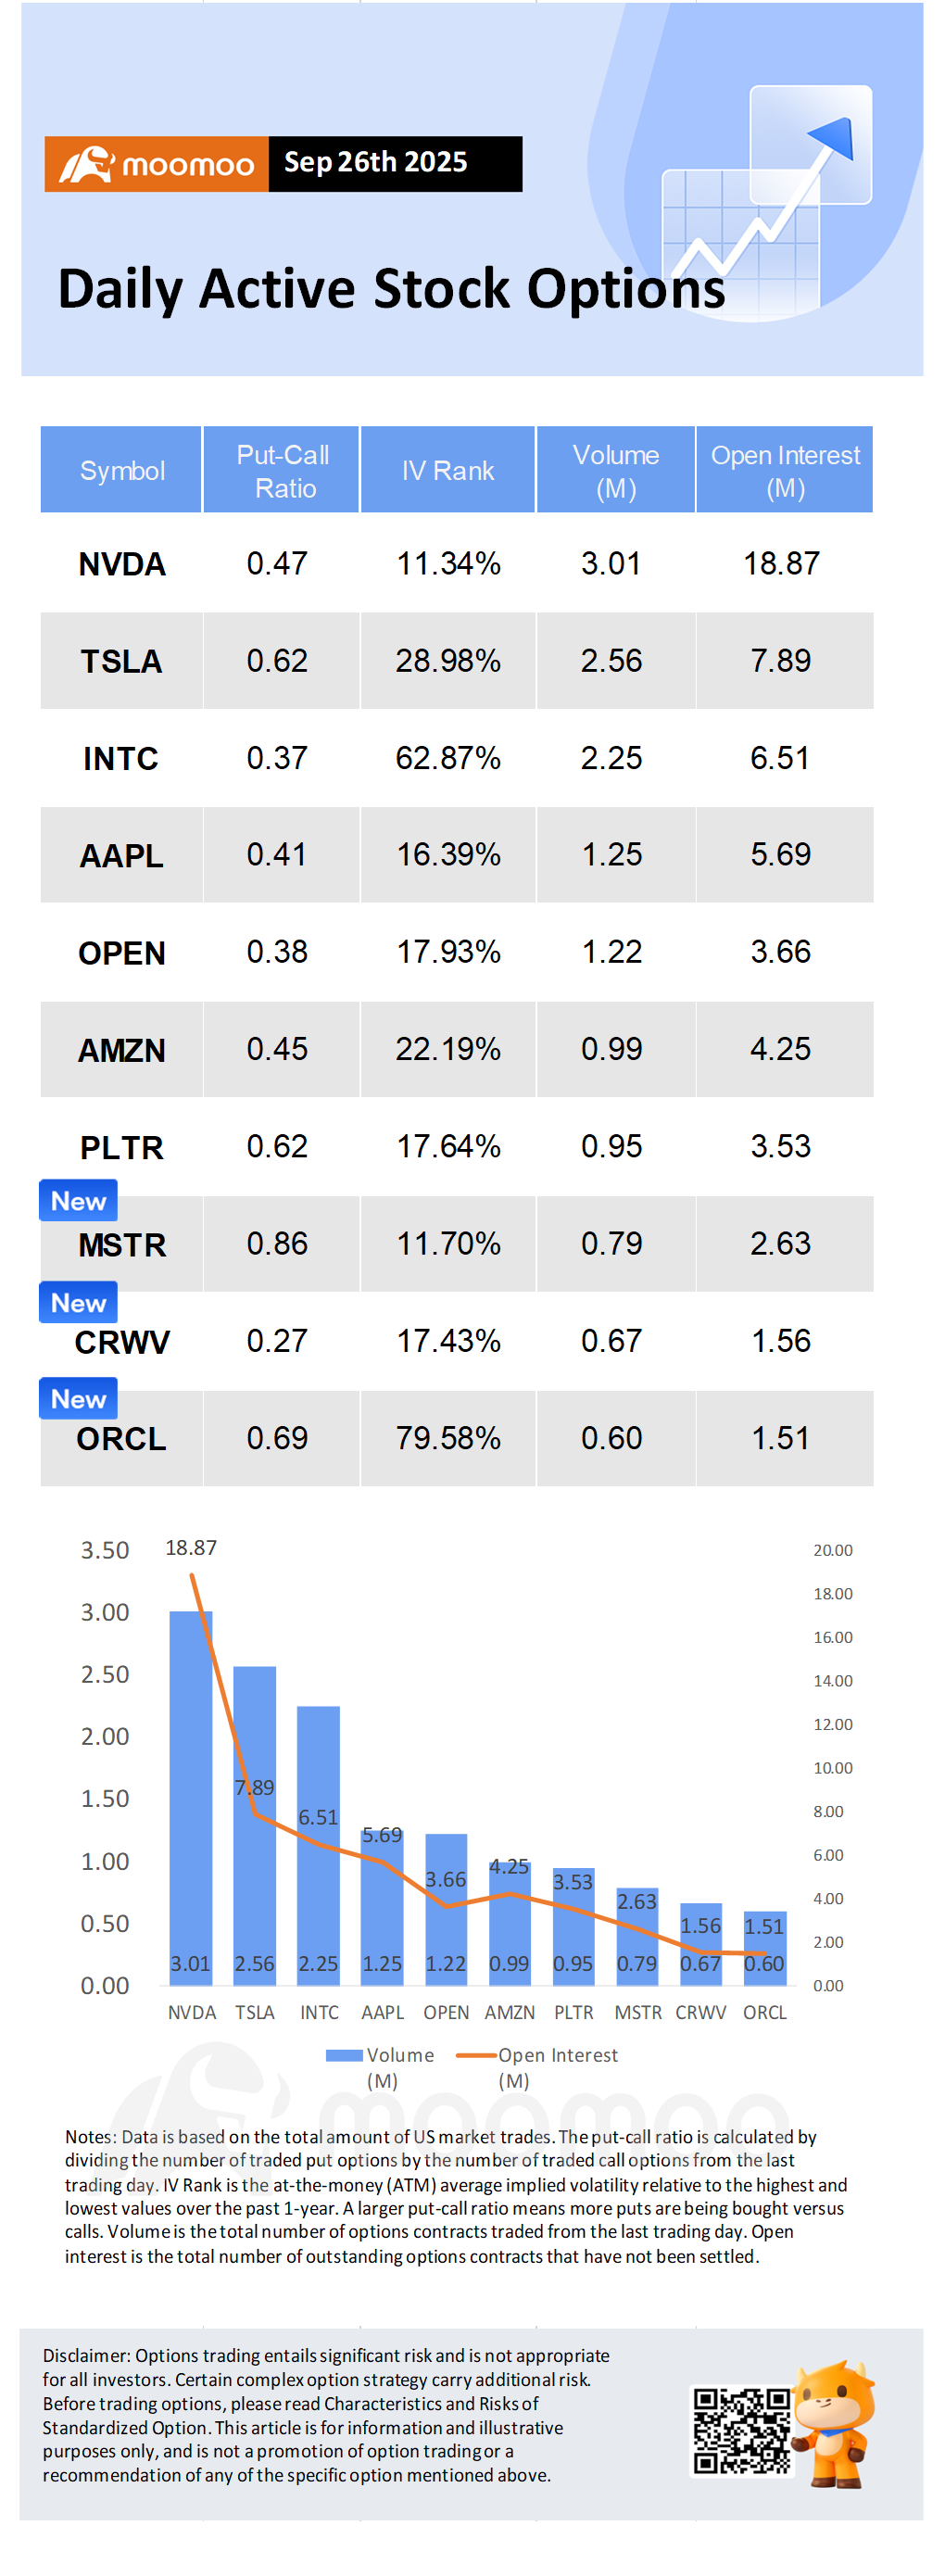945x2576 pixels.
Task: Select the Put-Call Ratio column header
Action: [x=282, y=471]
